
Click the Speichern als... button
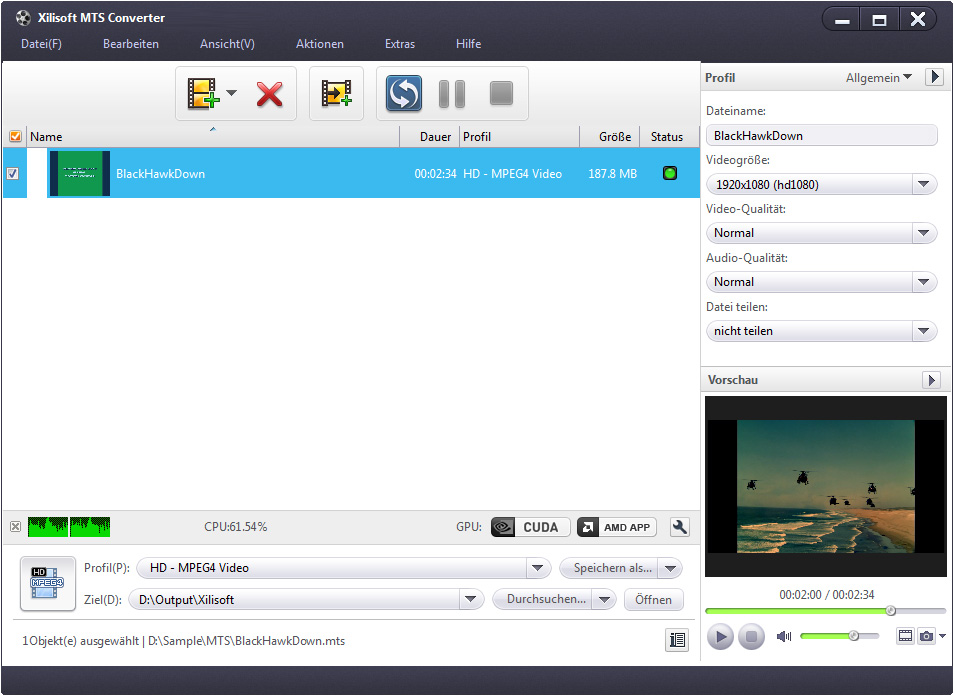[x=610, y=568]
